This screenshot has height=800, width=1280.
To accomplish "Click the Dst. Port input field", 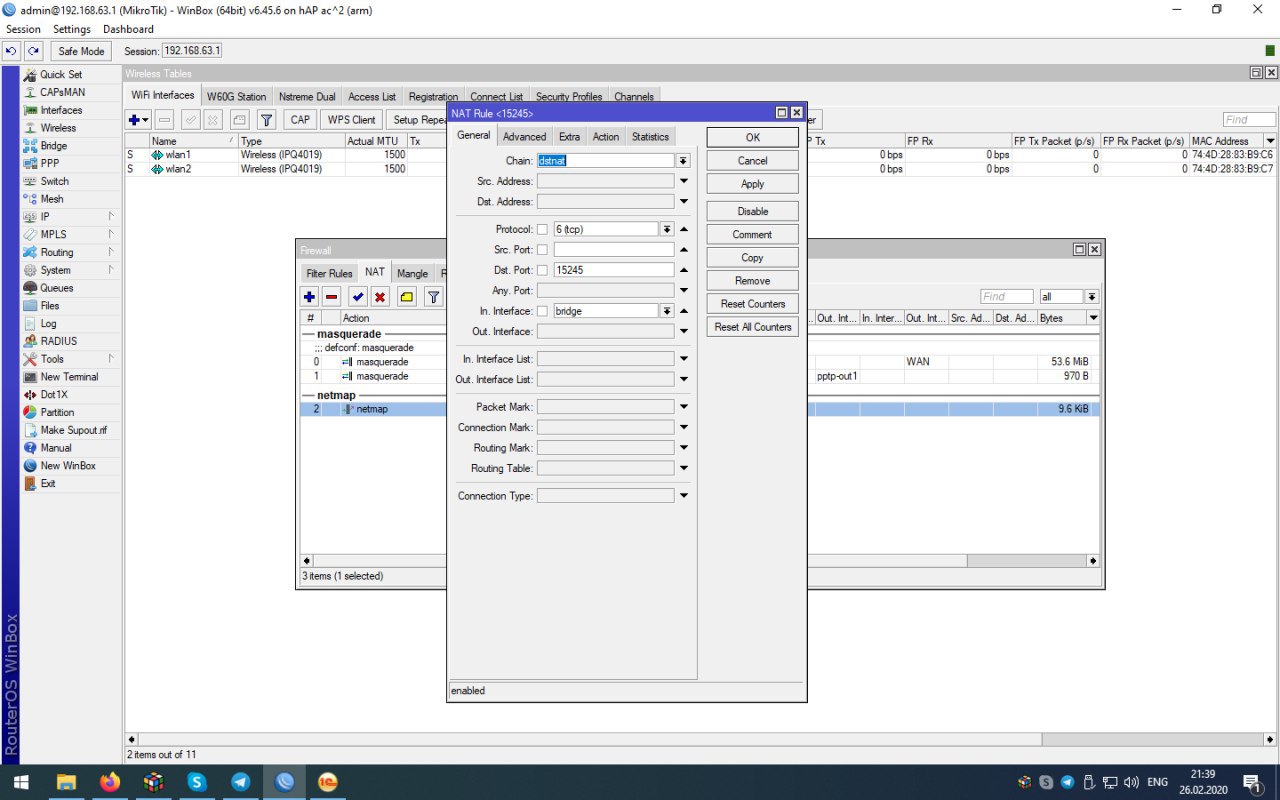I will pyautogui.click(x=614, y=270).
